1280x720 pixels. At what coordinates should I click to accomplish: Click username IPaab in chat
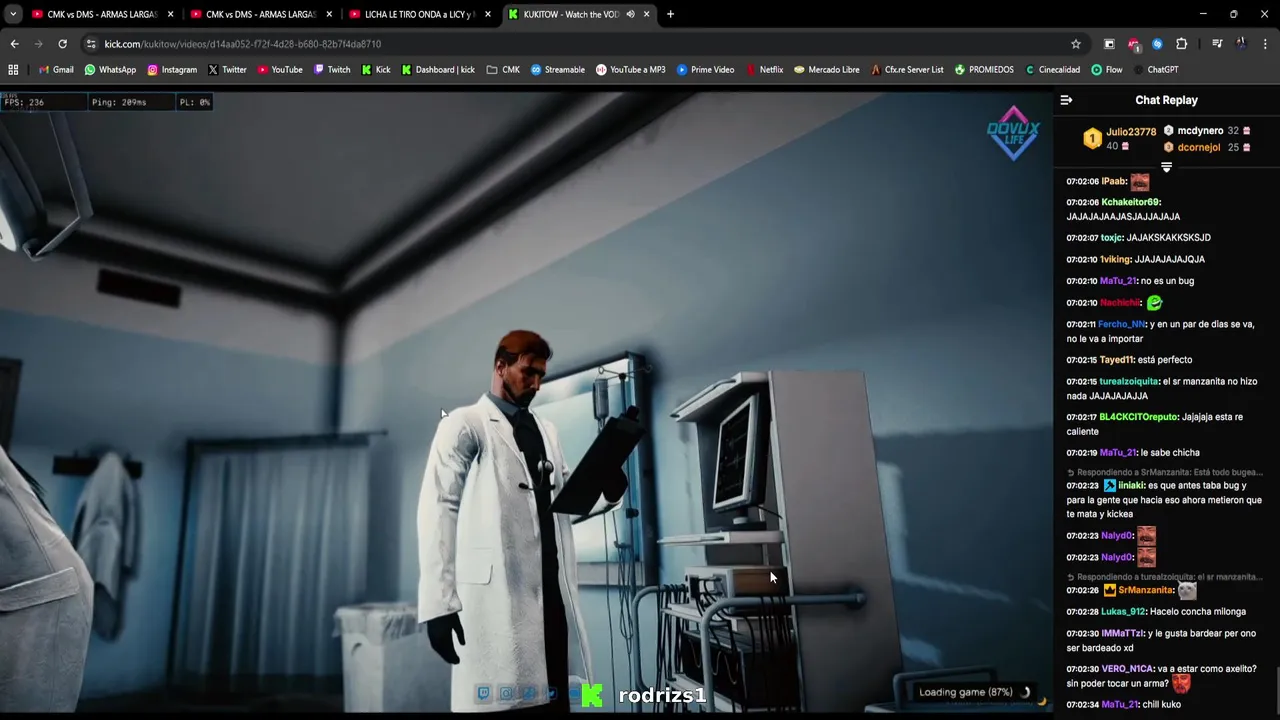[x=1113, y=181]
